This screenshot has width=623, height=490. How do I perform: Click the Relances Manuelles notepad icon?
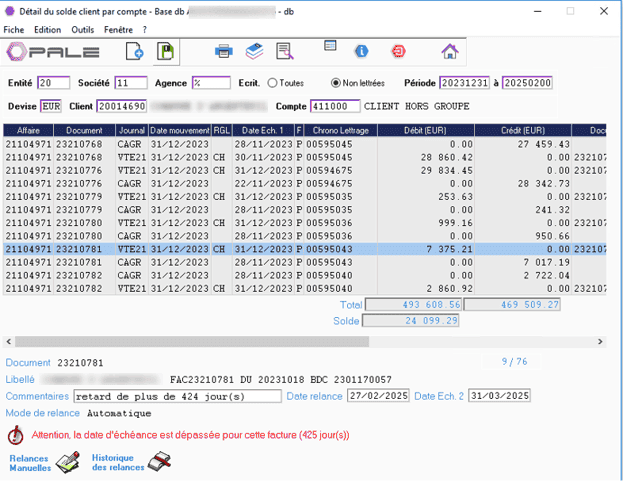(x=68, y=462)
